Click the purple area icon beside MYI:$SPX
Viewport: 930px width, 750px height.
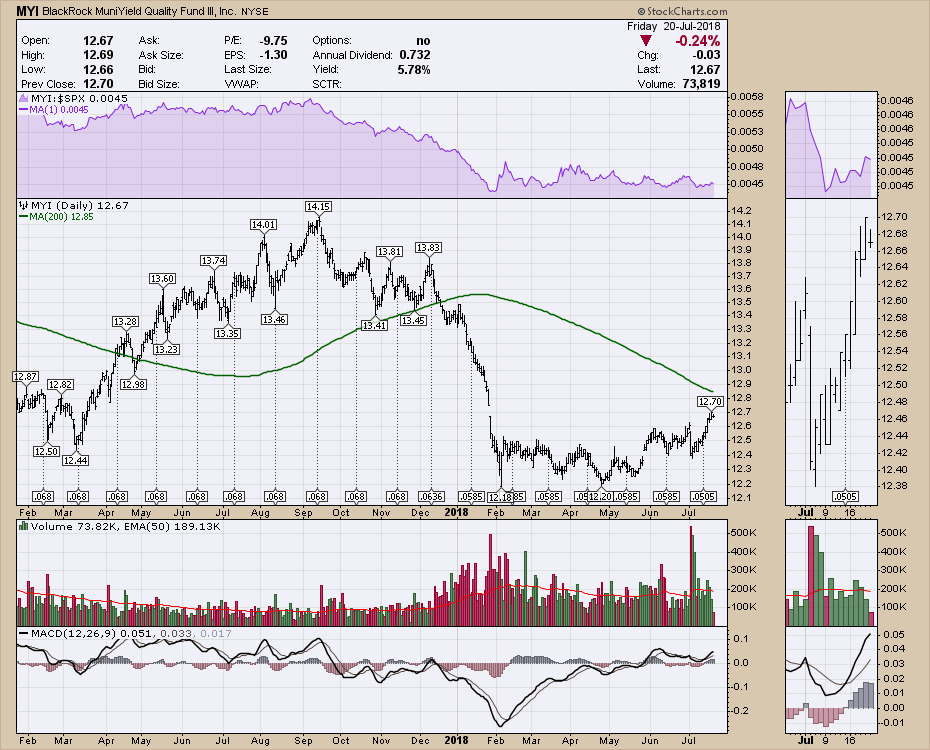tap(24, 99)
